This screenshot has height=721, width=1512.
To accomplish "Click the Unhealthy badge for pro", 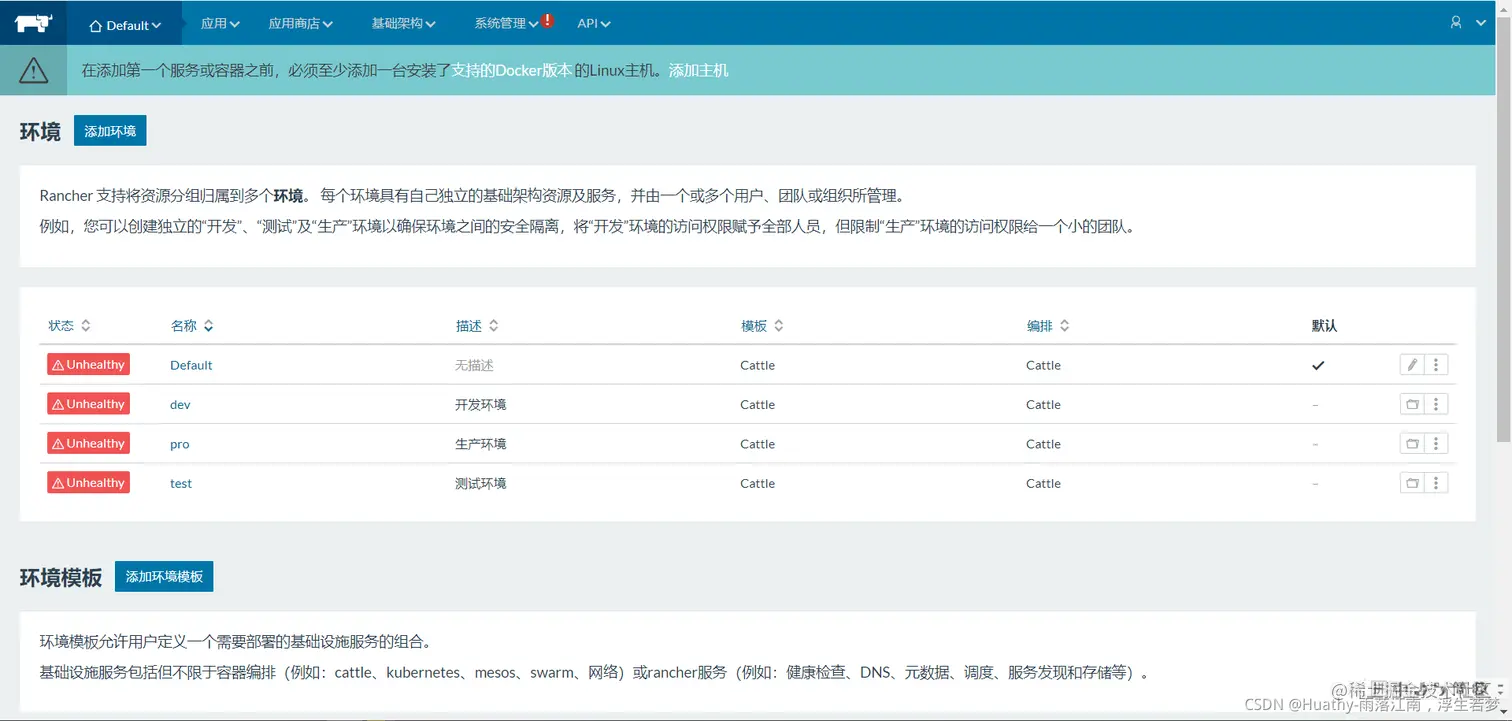I will pyautogui.click(x=88, y=444).
